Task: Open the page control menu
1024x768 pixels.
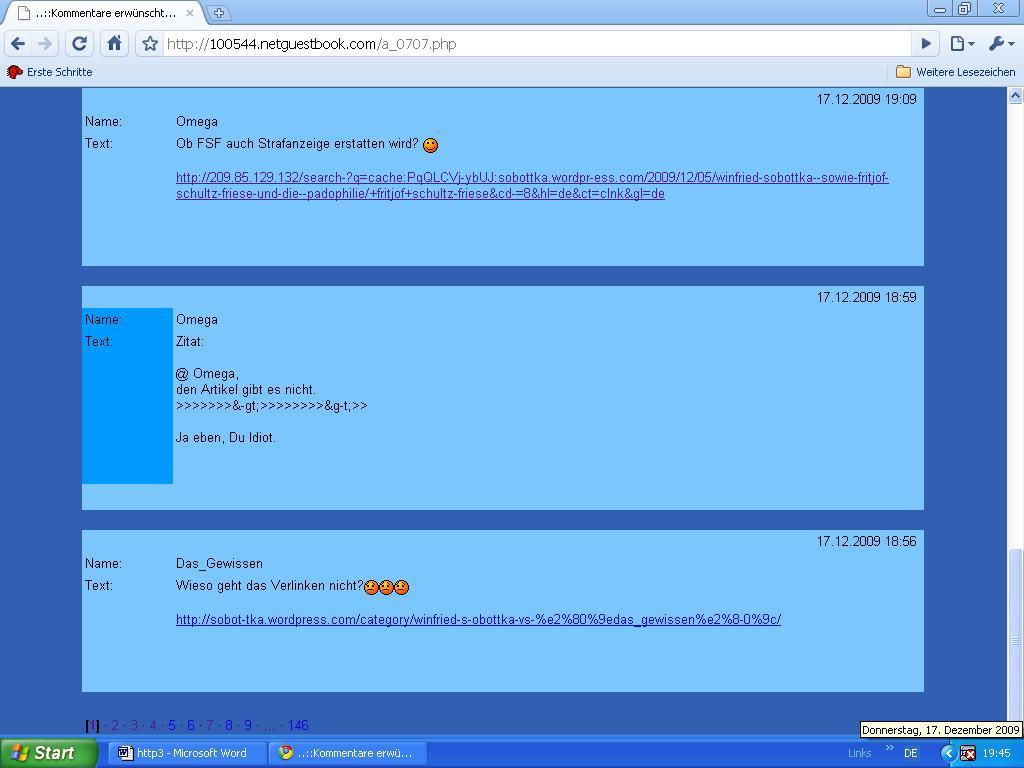Action: (961, 43)
